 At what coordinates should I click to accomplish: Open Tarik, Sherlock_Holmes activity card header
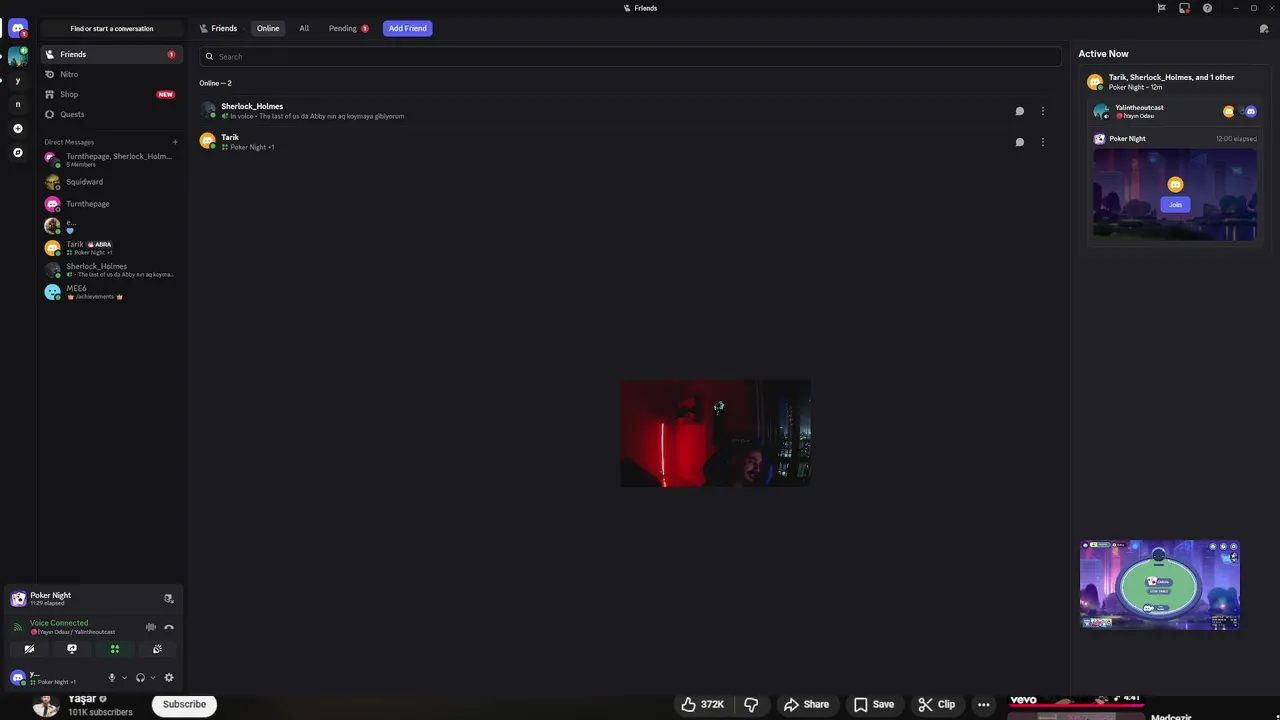point(1175,82)
